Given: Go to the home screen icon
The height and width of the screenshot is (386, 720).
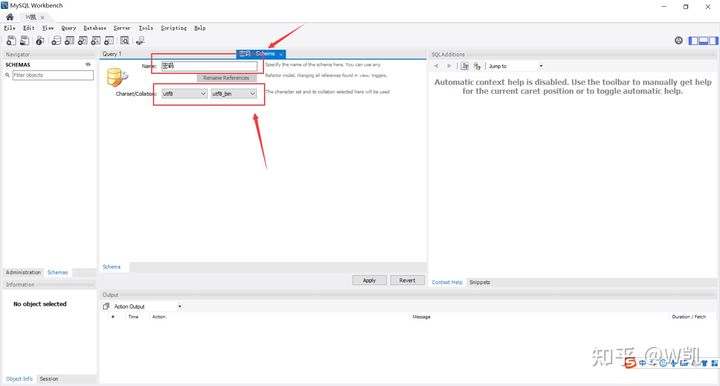Looking at the screenshot, I should 10,17.
